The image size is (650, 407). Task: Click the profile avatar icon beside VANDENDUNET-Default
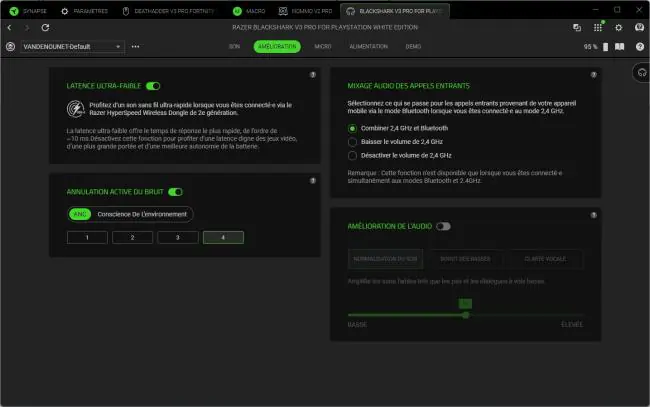coord(10,46)
